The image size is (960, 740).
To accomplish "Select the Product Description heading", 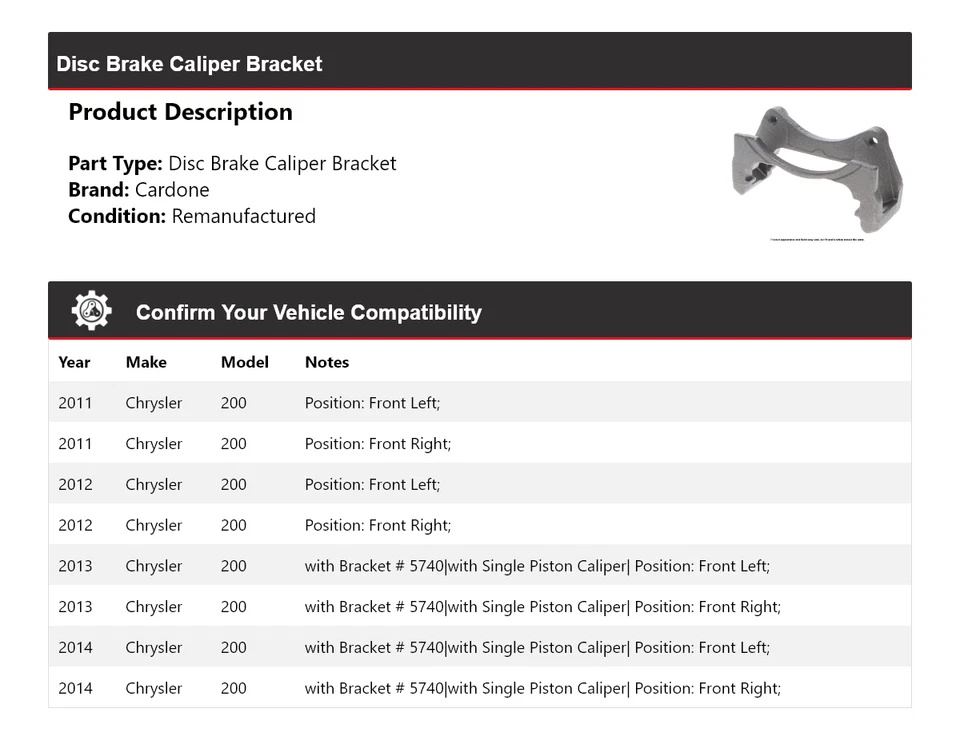I will click(180, 112).
